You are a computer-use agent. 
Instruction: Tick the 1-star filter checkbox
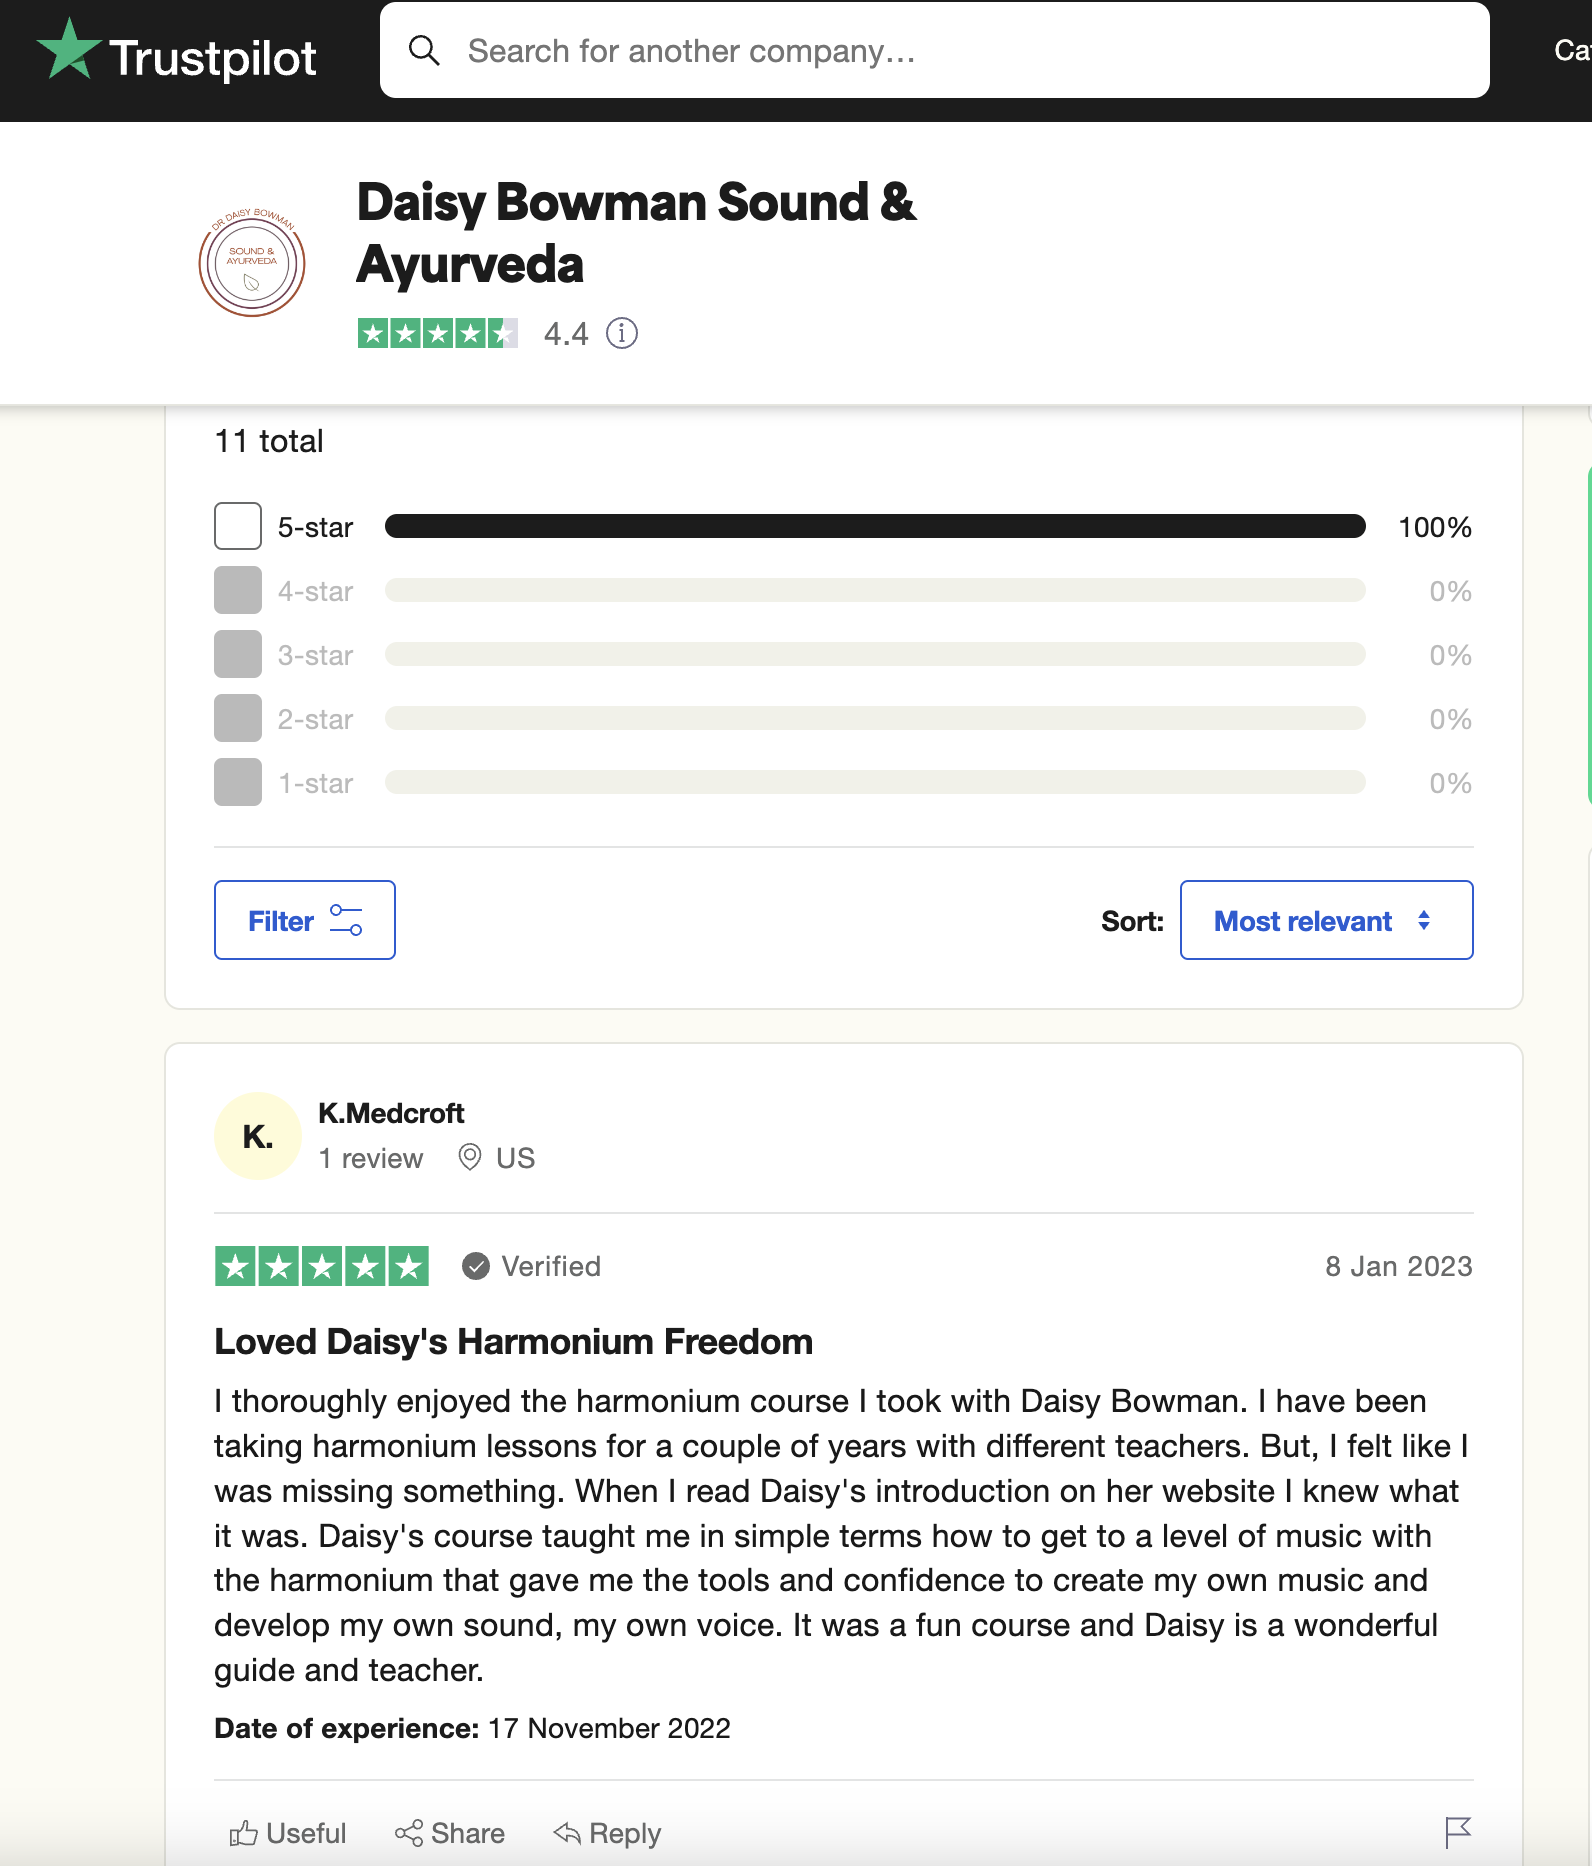[238, 782]
